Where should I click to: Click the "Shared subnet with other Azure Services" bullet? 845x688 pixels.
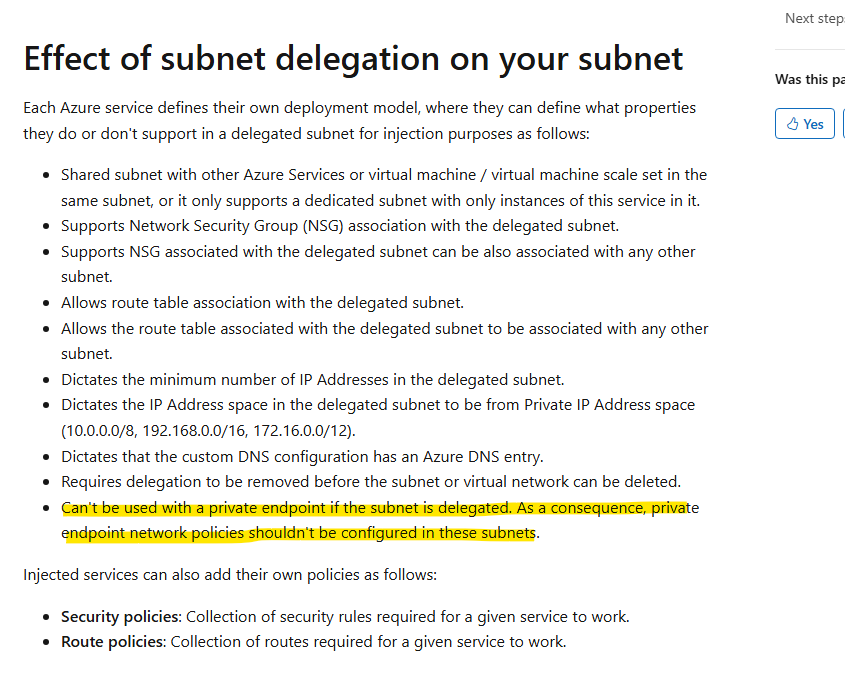384,187
